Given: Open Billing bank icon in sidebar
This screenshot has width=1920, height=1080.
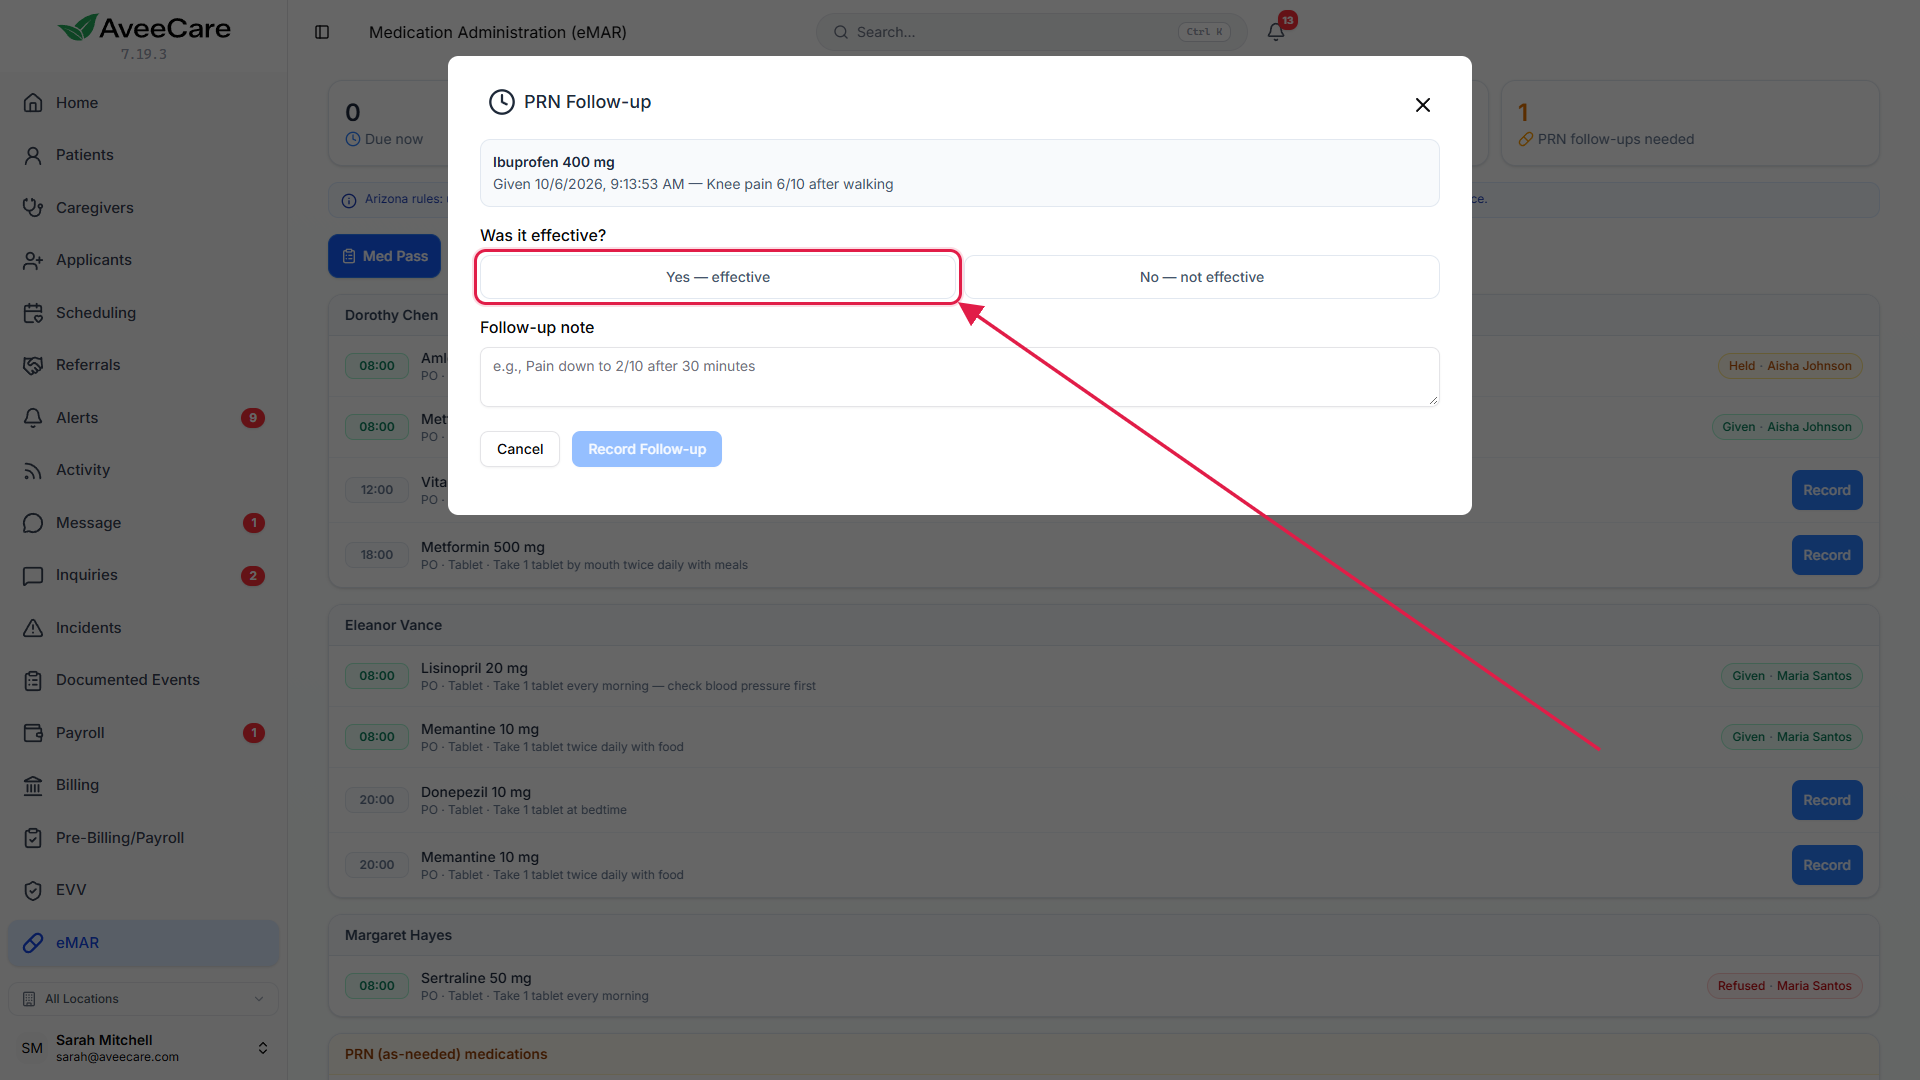Looking at the screenshot, I should pyautogui.click(x=33, y=785).
